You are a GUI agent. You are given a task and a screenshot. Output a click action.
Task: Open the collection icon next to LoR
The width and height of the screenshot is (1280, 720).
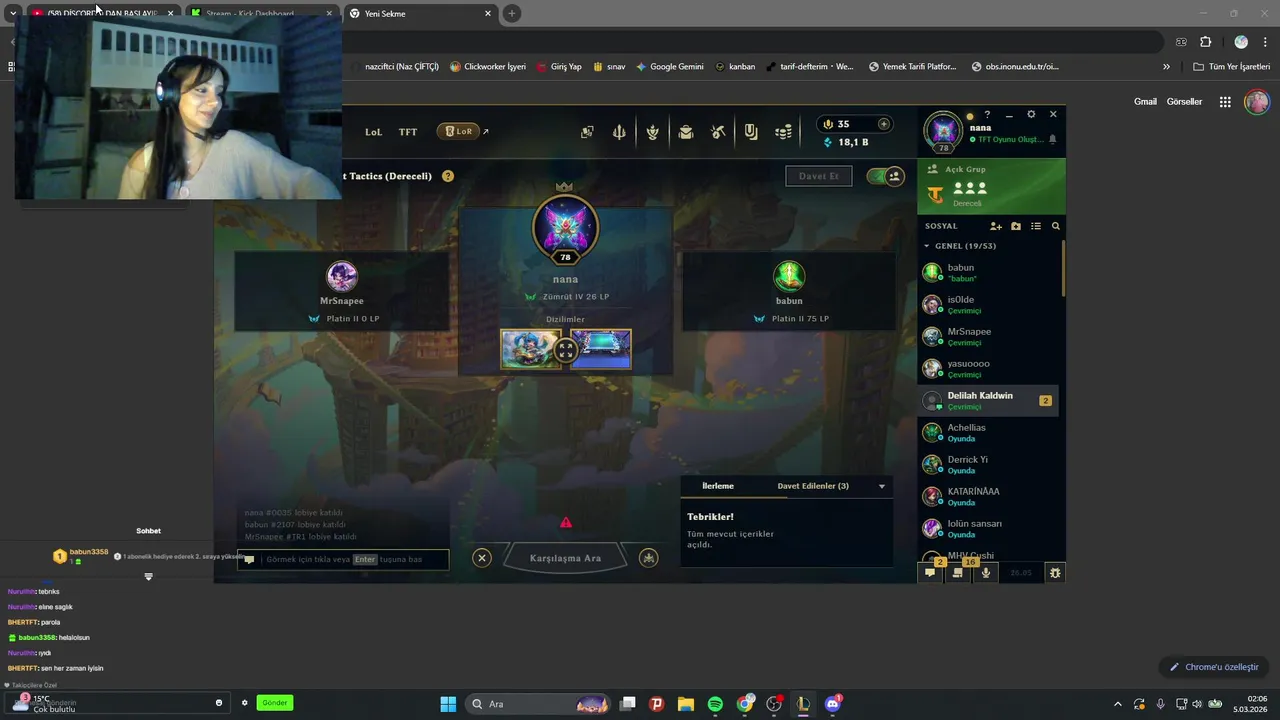coord(587,132)
